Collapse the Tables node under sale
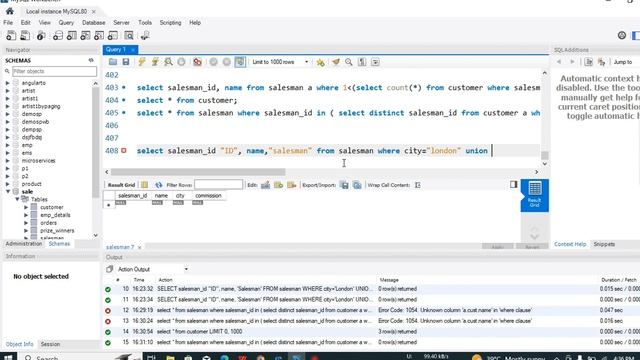 pyautogui.click(x=17, y=199)
